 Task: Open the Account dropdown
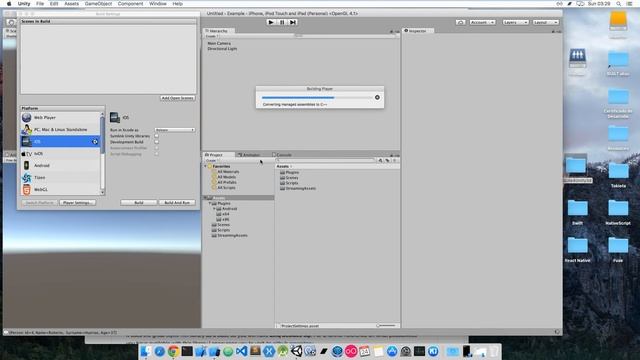[482, 22]
